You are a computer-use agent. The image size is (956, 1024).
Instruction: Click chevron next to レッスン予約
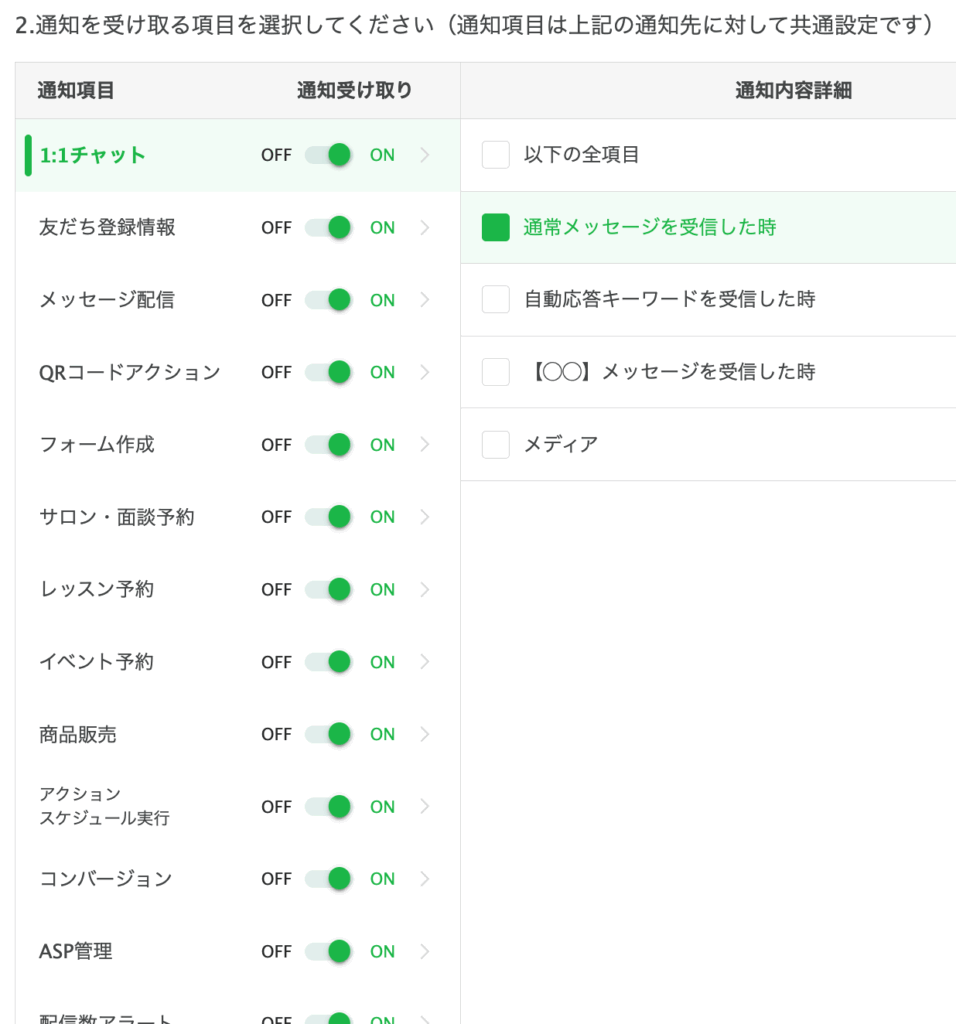pos(425,589)
